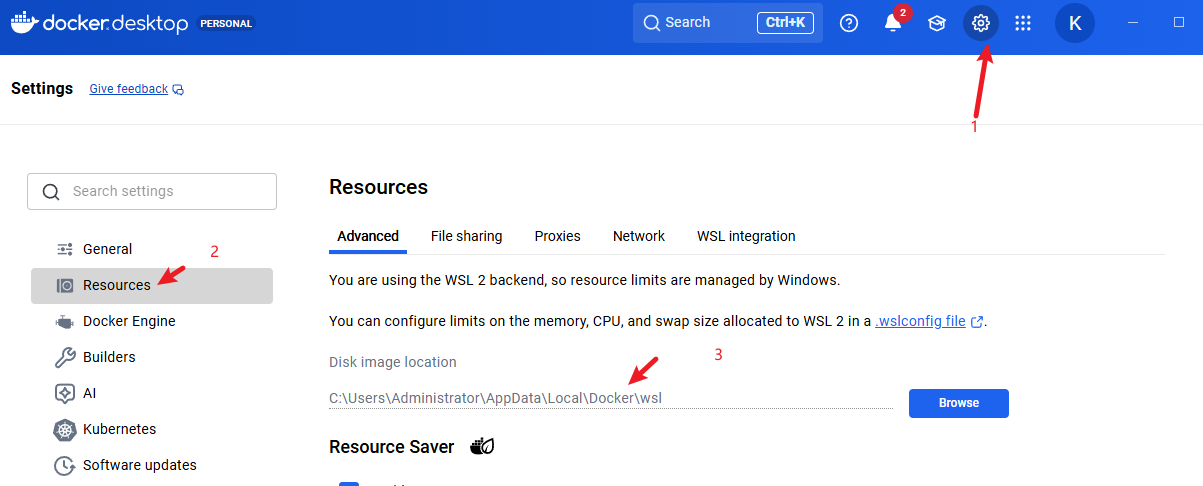This screenshot has height=486, width=1203.
Task: Select the General settings section
Action: (107, 249)
